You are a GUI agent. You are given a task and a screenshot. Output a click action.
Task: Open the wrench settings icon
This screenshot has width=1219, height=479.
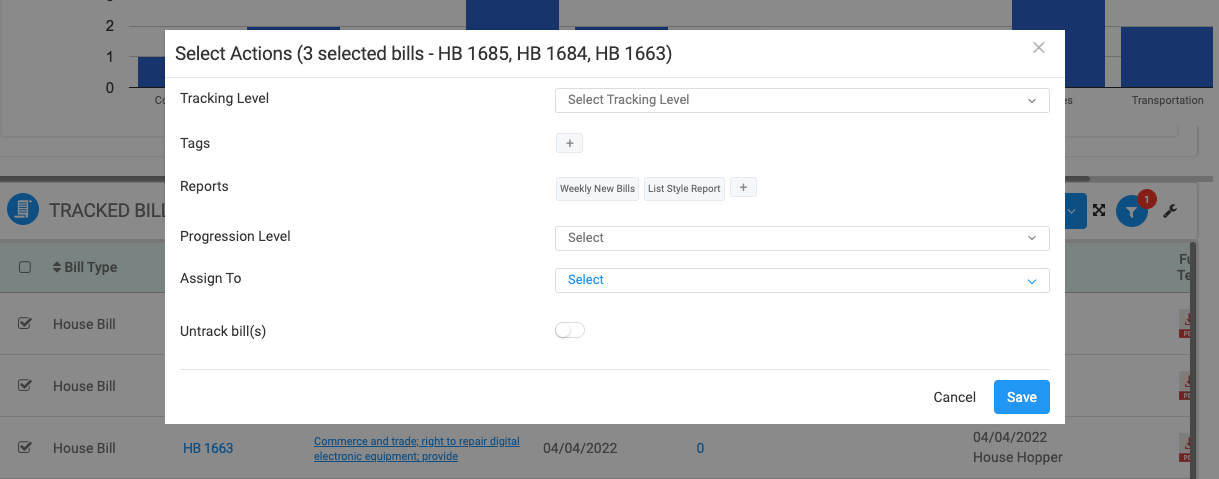(1170, 211)
